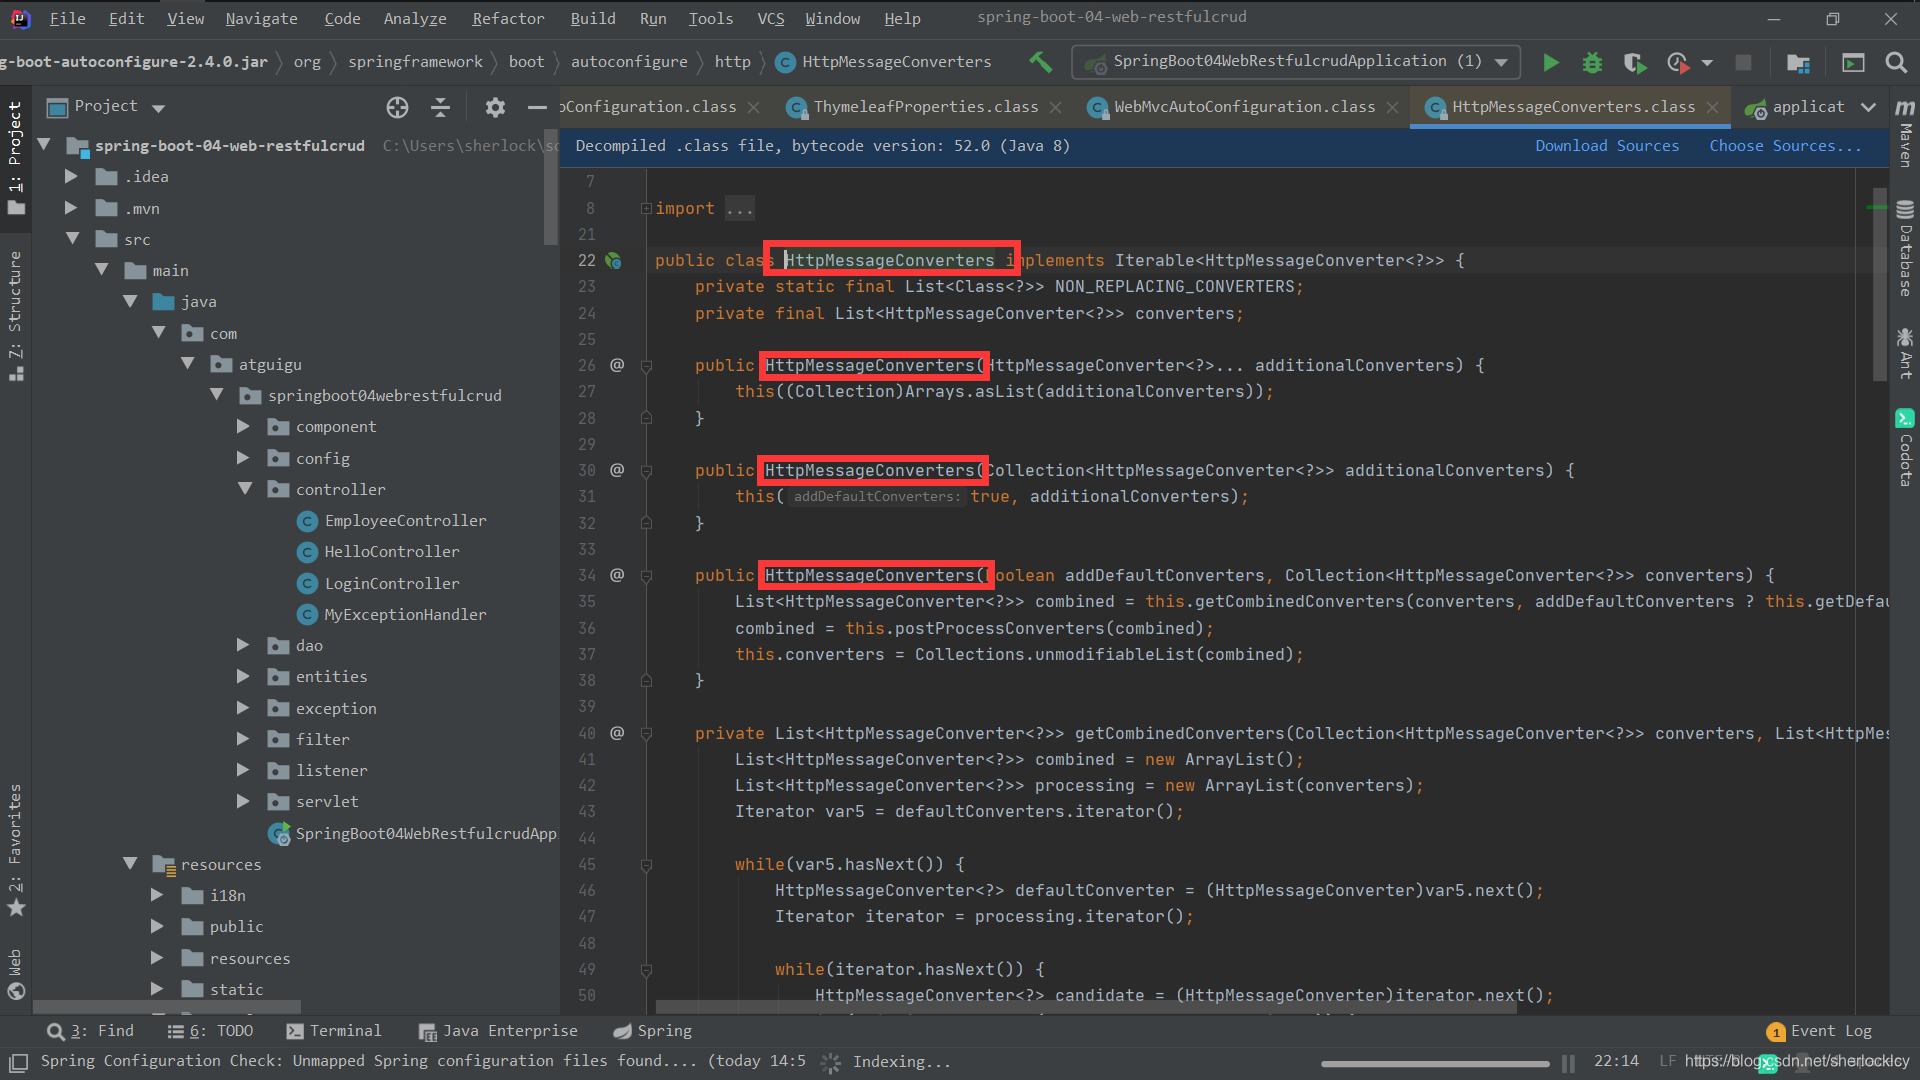Open the Project view dropdown arrow

tap(158, 108)
